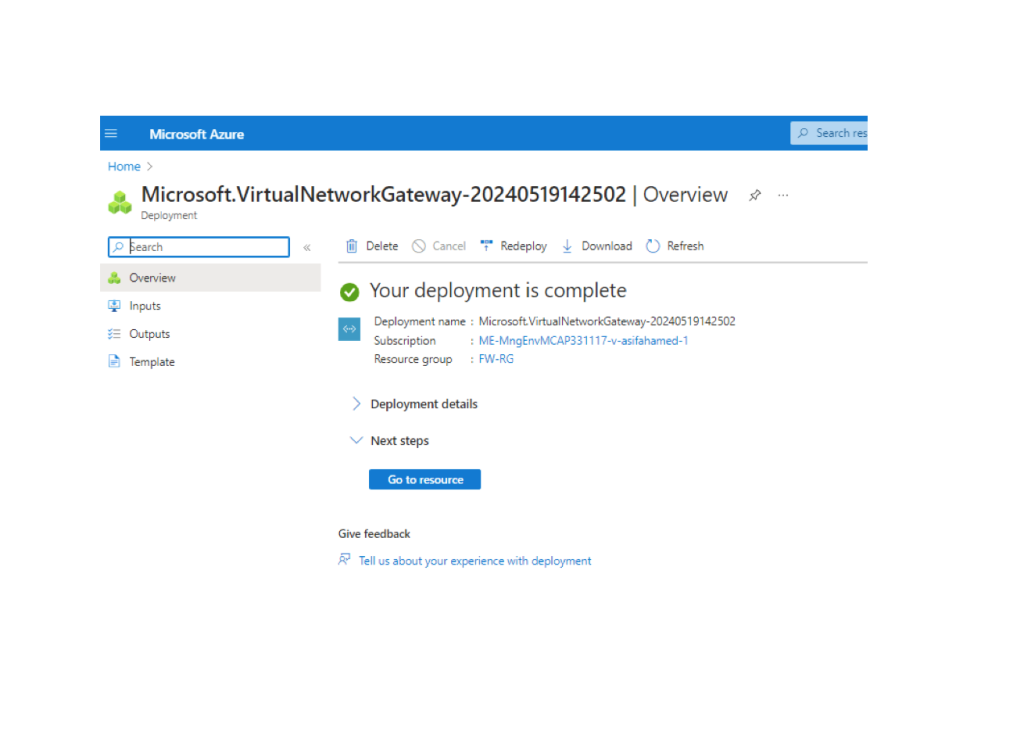Collapse the left sidebar menu

pos(307,247)
